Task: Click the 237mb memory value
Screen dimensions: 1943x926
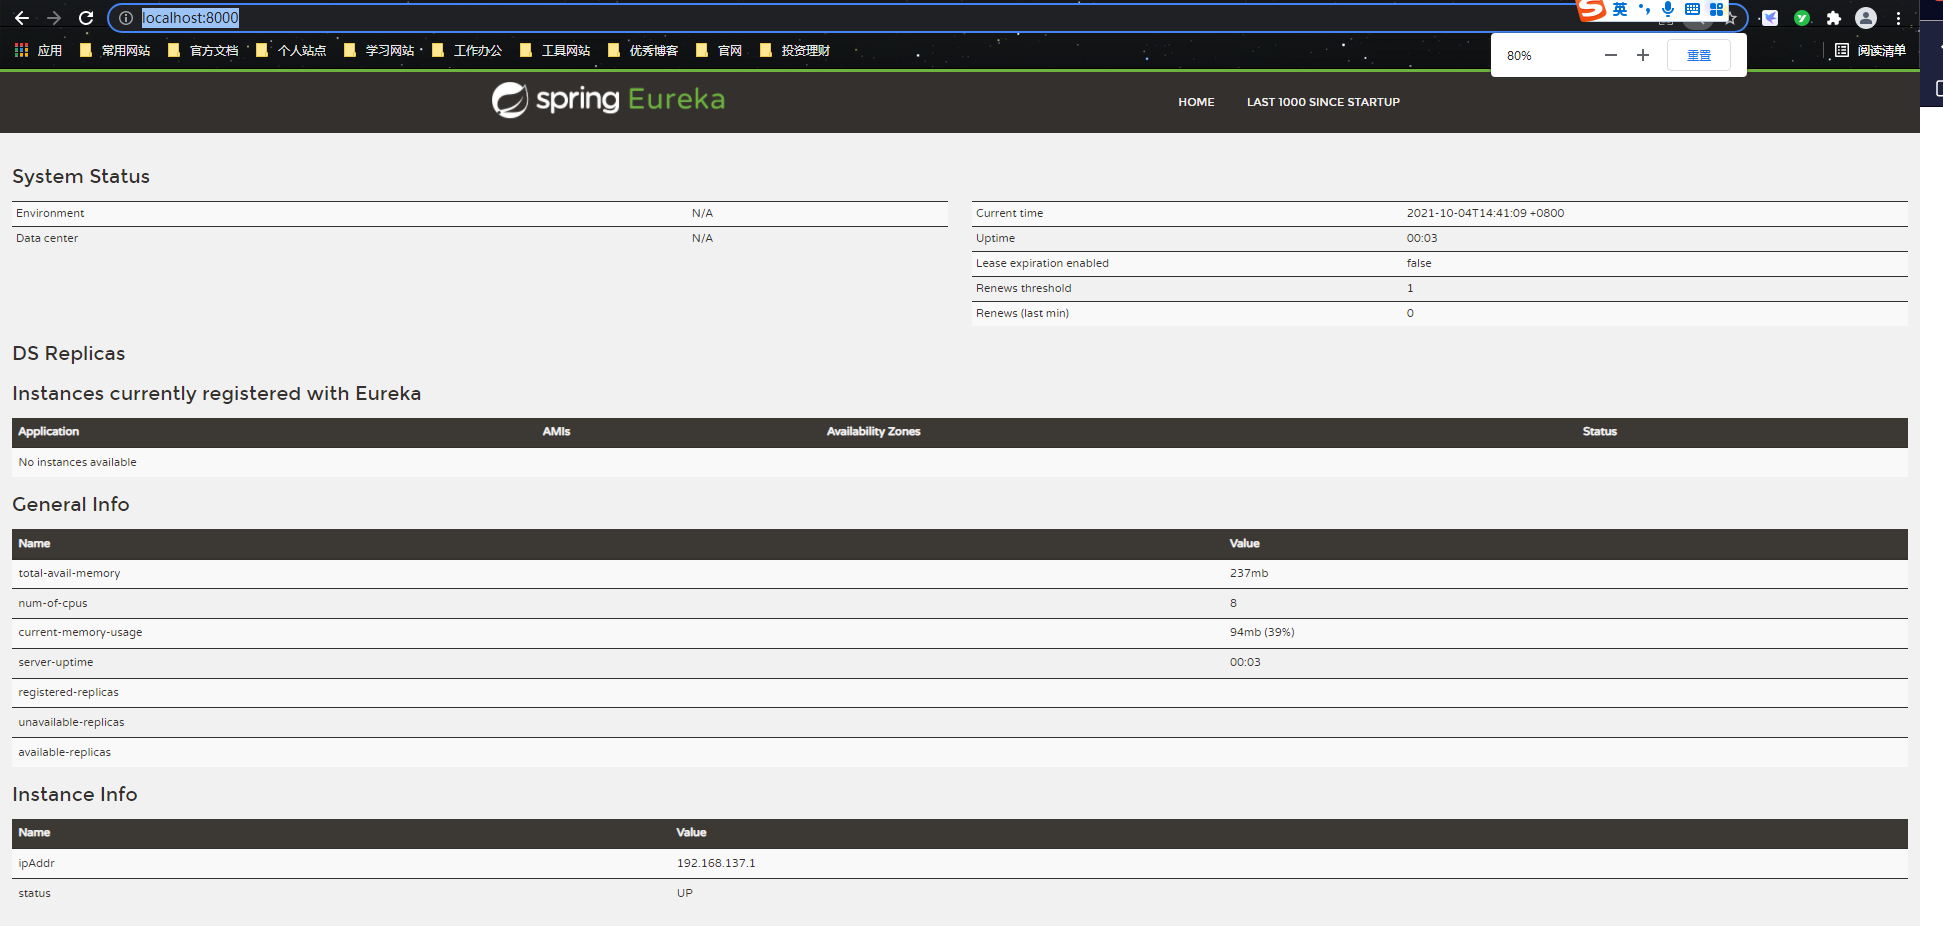Action: [1249, 573]
